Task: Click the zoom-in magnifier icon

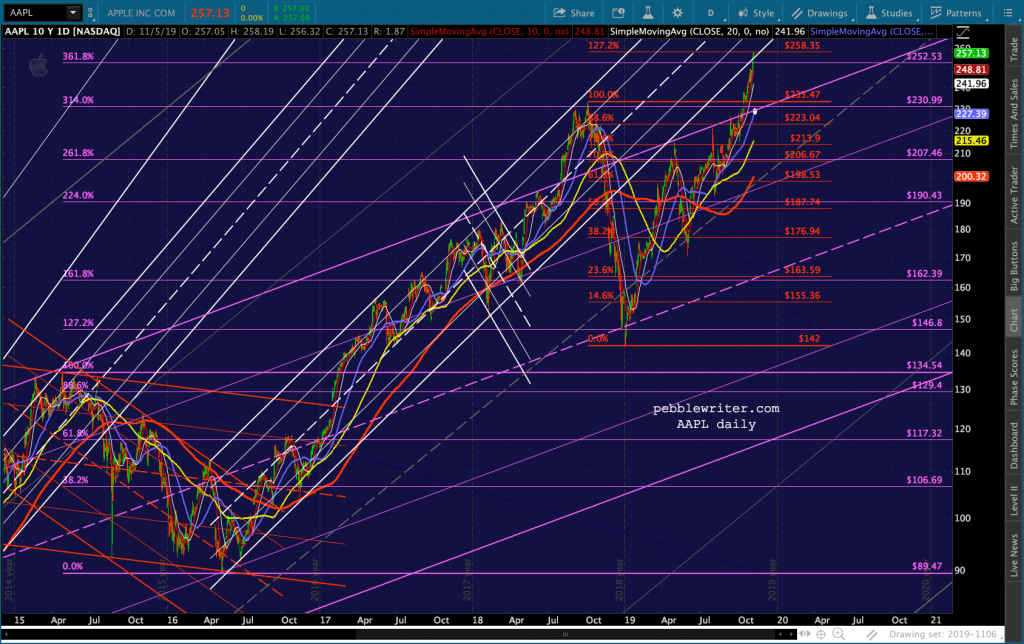Action: coord(839,634)
